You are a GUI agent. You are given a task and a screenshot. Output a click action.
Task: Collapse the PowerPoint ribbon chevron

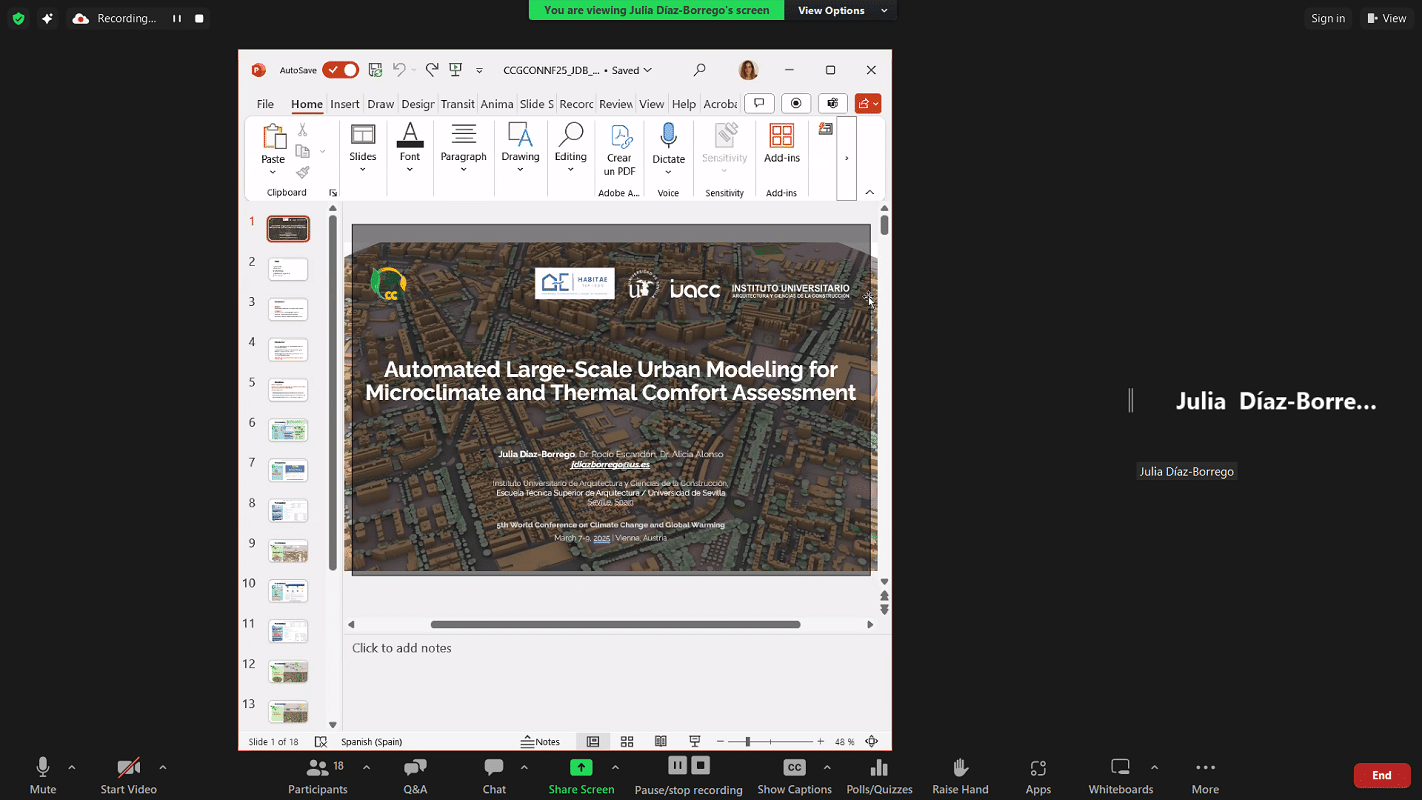(x=869, y=192)
